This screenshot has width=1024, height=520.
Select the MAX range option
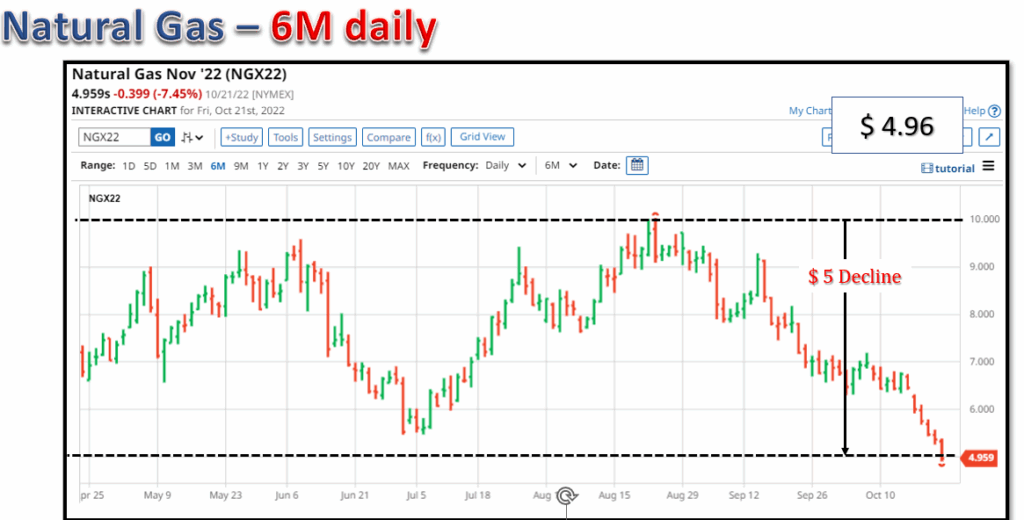click(398, 165)
